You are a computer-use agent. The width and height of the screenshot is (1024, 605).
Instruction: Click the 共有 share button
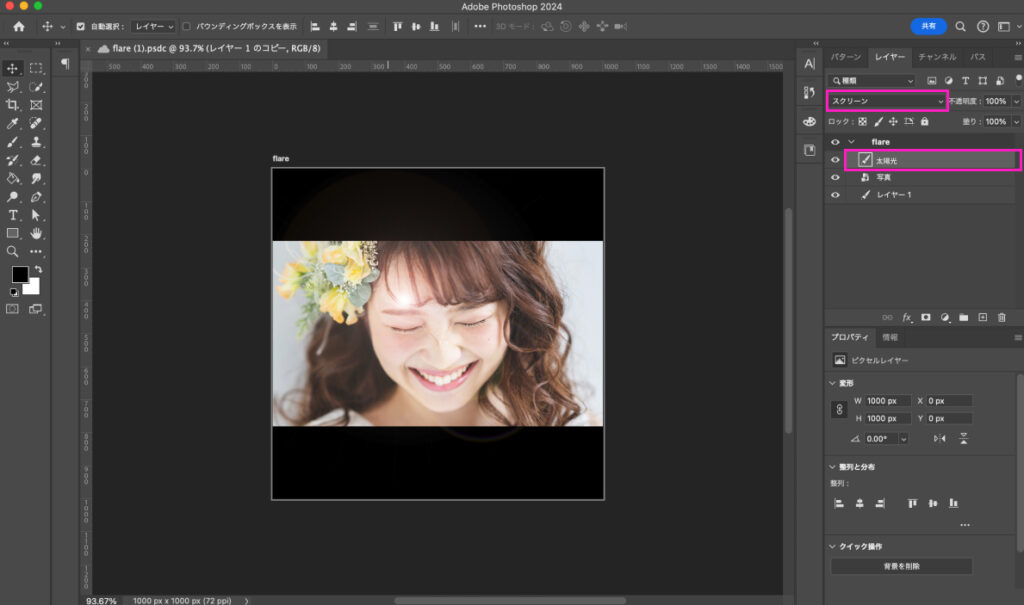tap(928, 26)
